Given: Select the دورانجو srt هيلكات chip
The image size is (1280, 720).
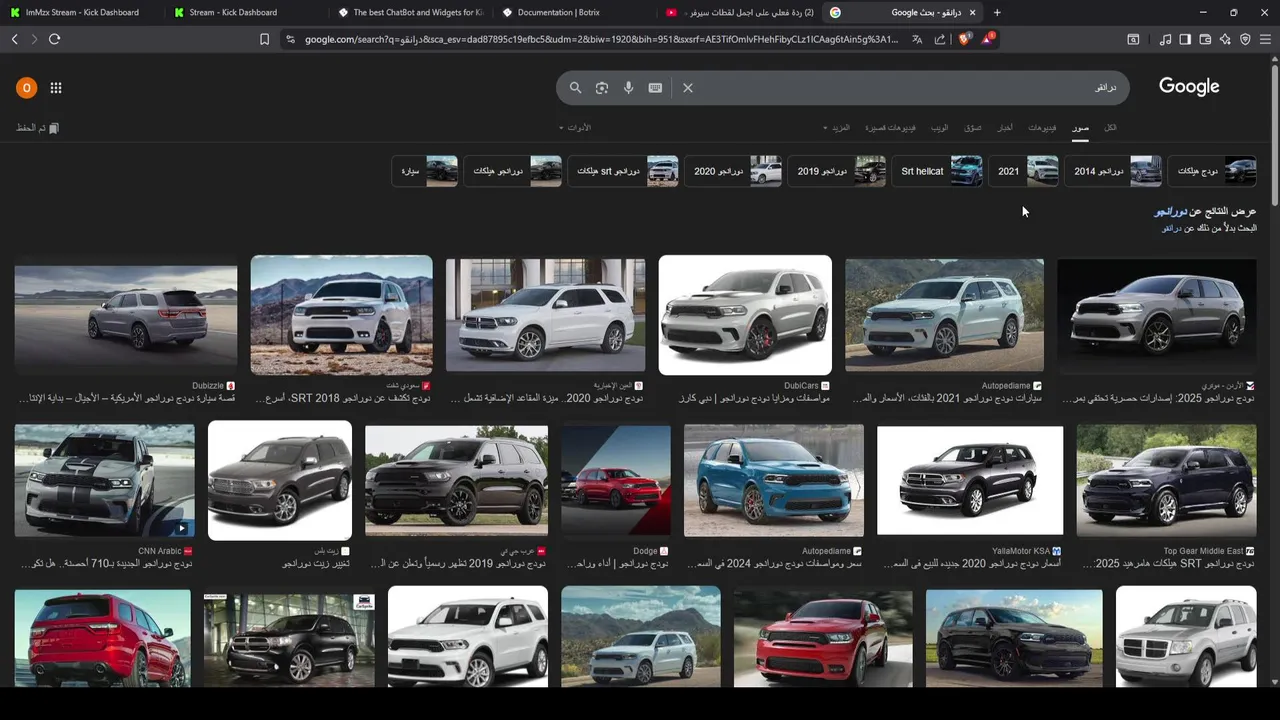Looking at the screenshot, I should point(623,171).
